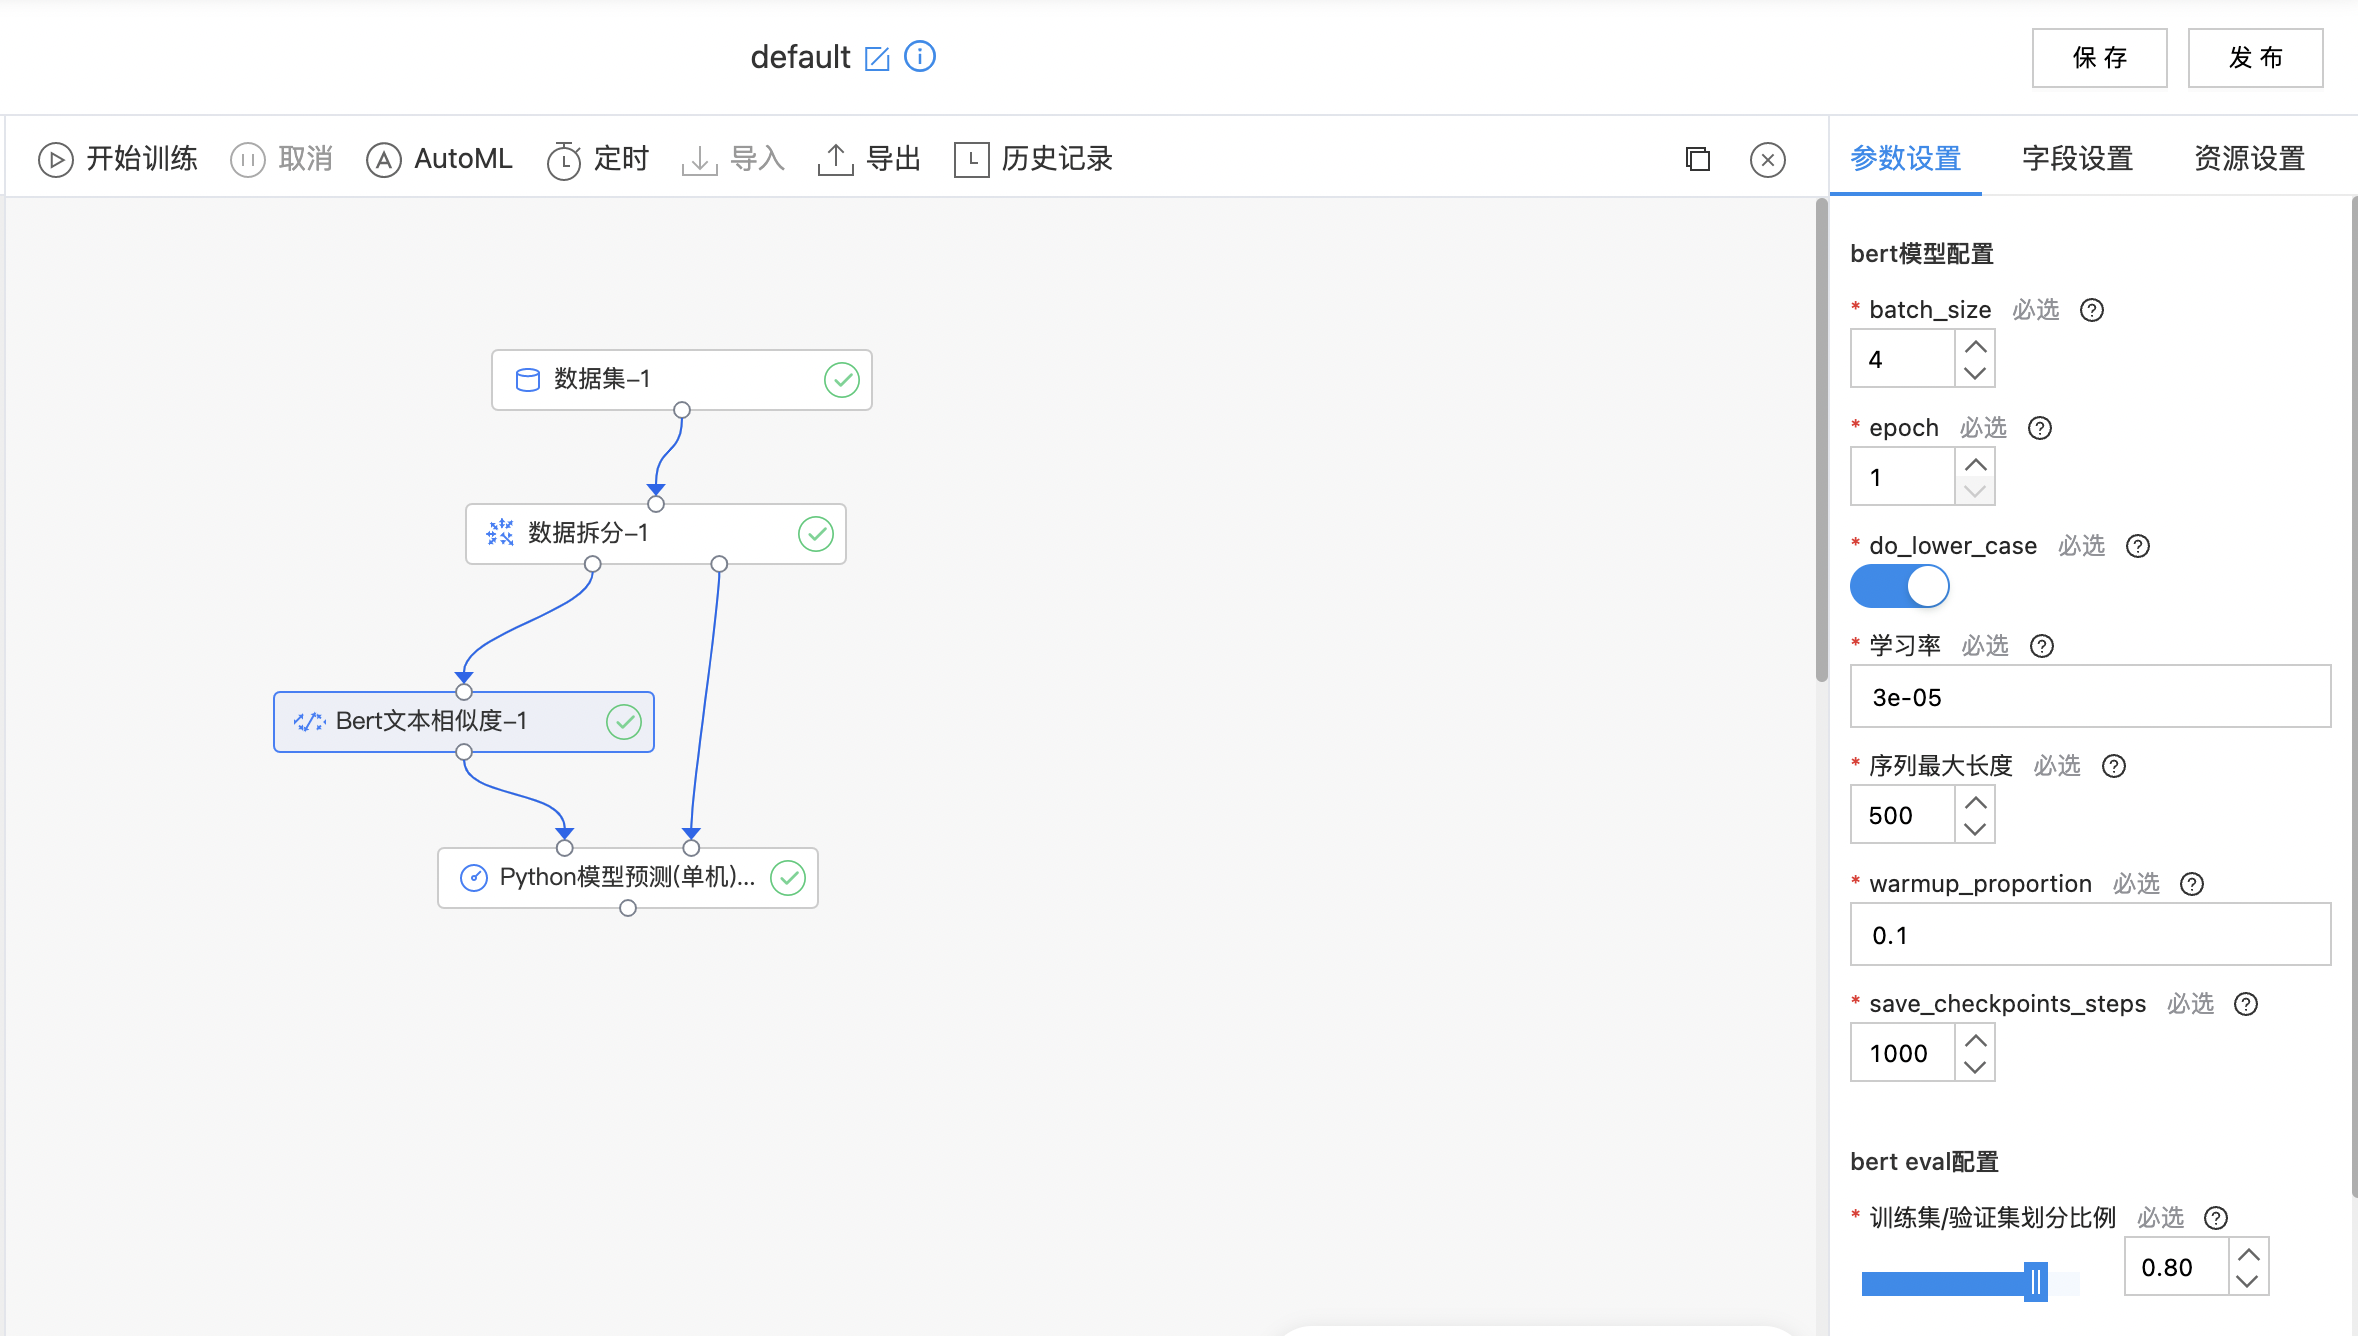Toggle the do_lower_case switch
Viewport: 2358px width, 1336px height.
(x=1899, y=586)
